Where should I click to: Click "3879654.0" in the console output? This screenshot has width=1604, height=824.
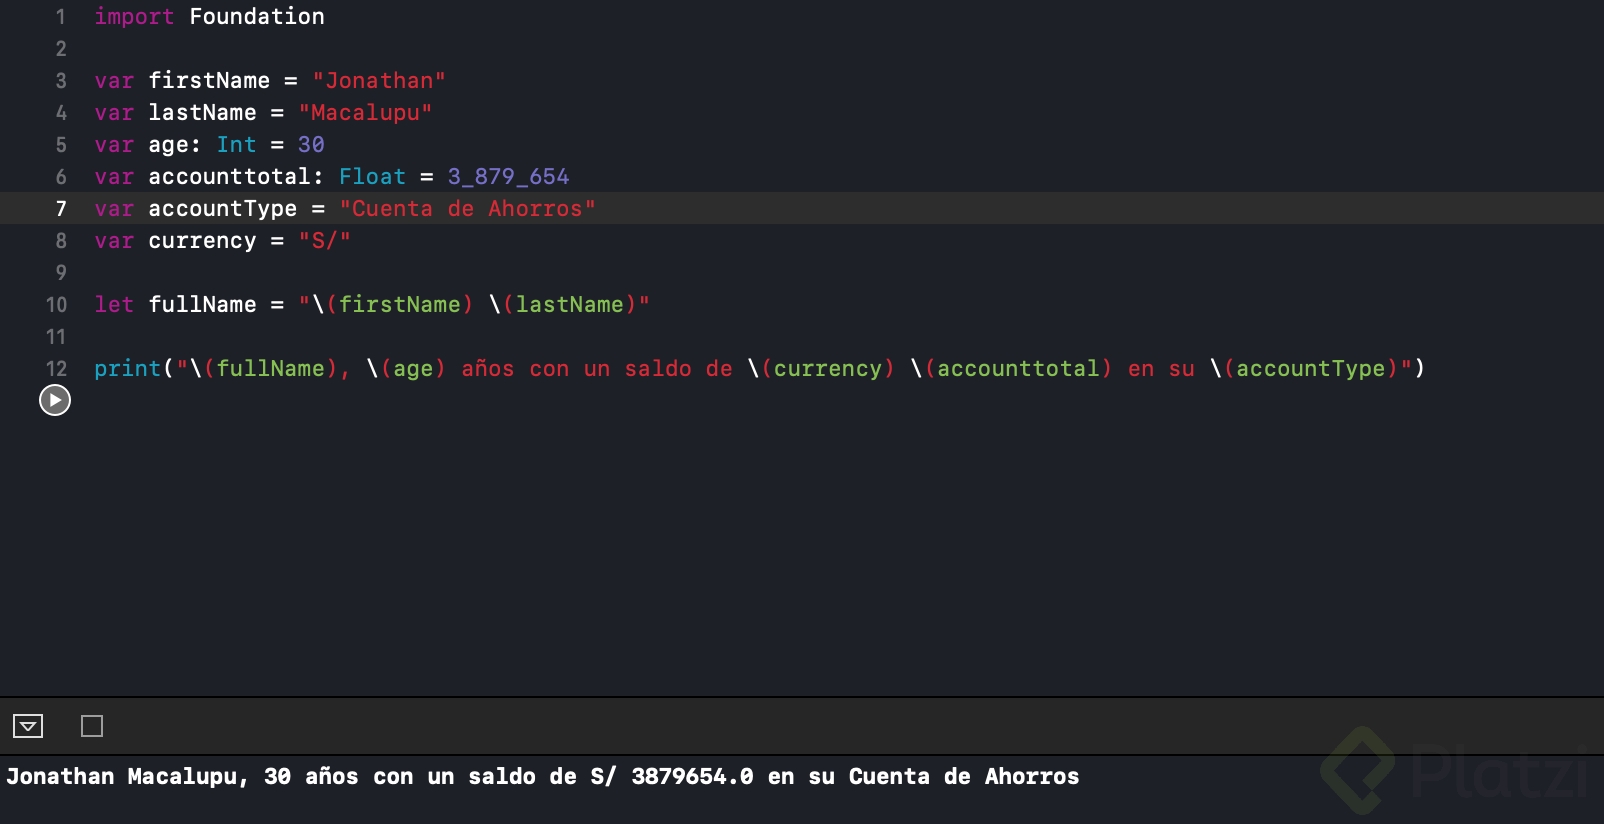[x=692, y=776]
